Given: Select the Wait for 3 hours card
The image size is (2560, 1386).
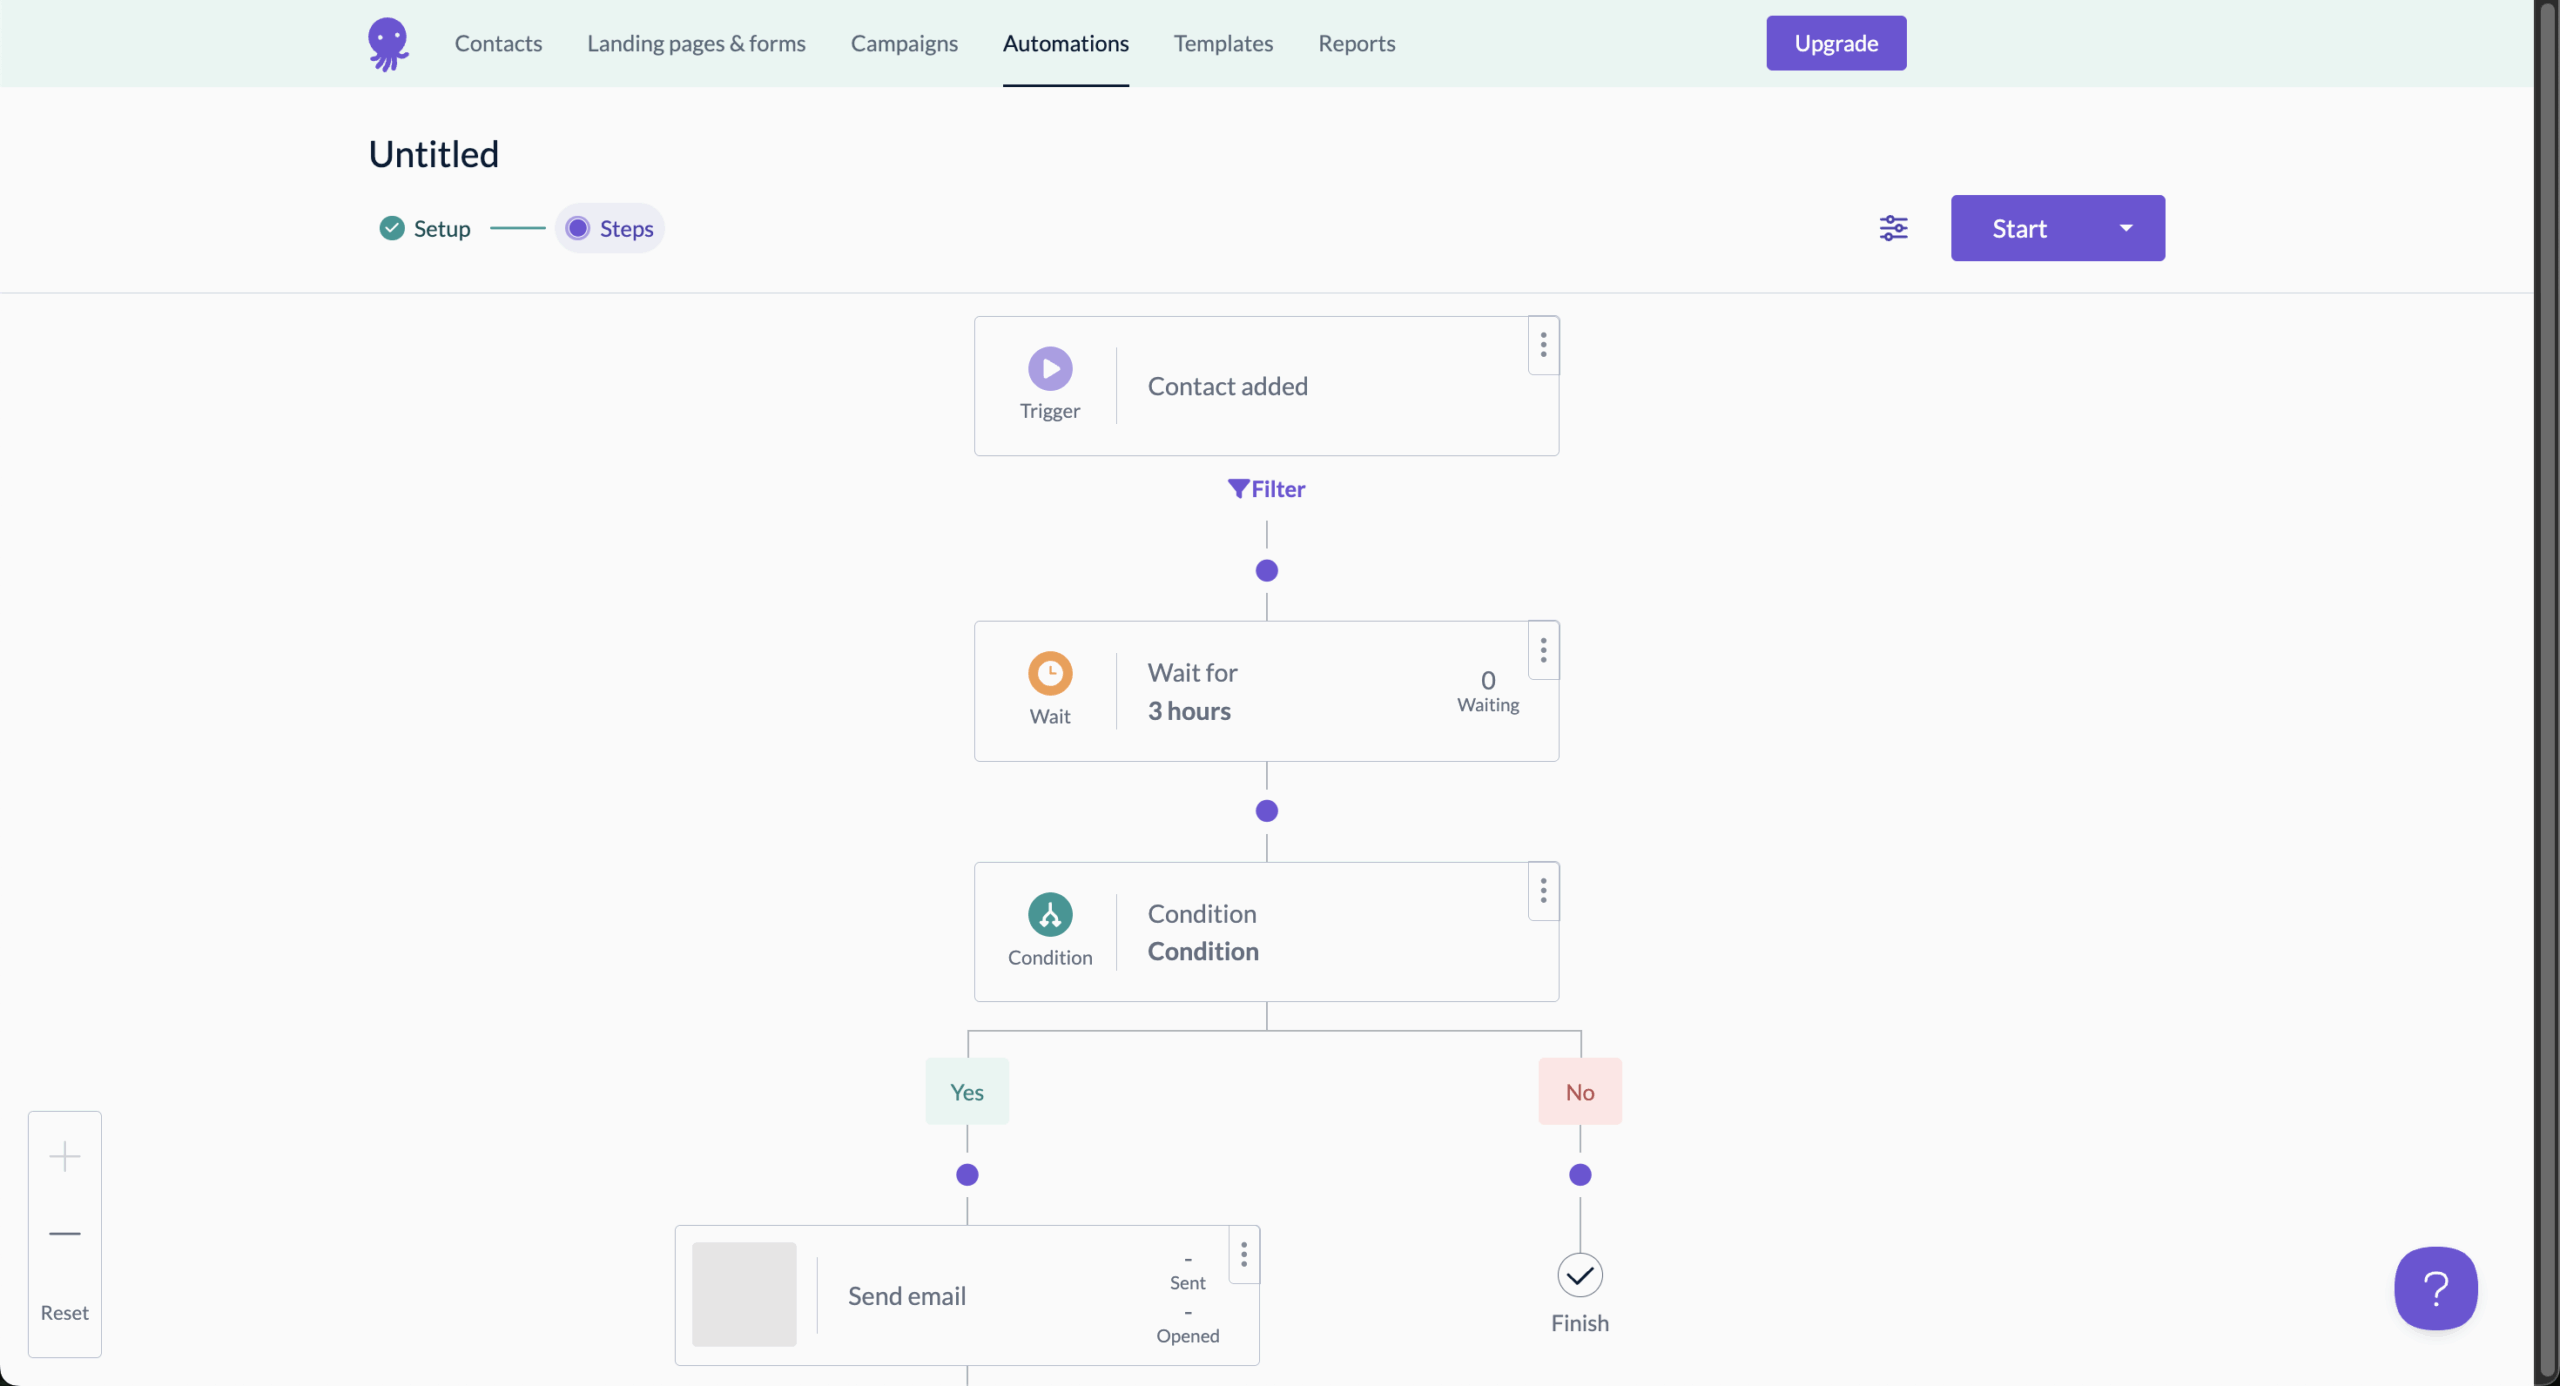Looking at the screenshot, I should click(x=1266, y=691).
